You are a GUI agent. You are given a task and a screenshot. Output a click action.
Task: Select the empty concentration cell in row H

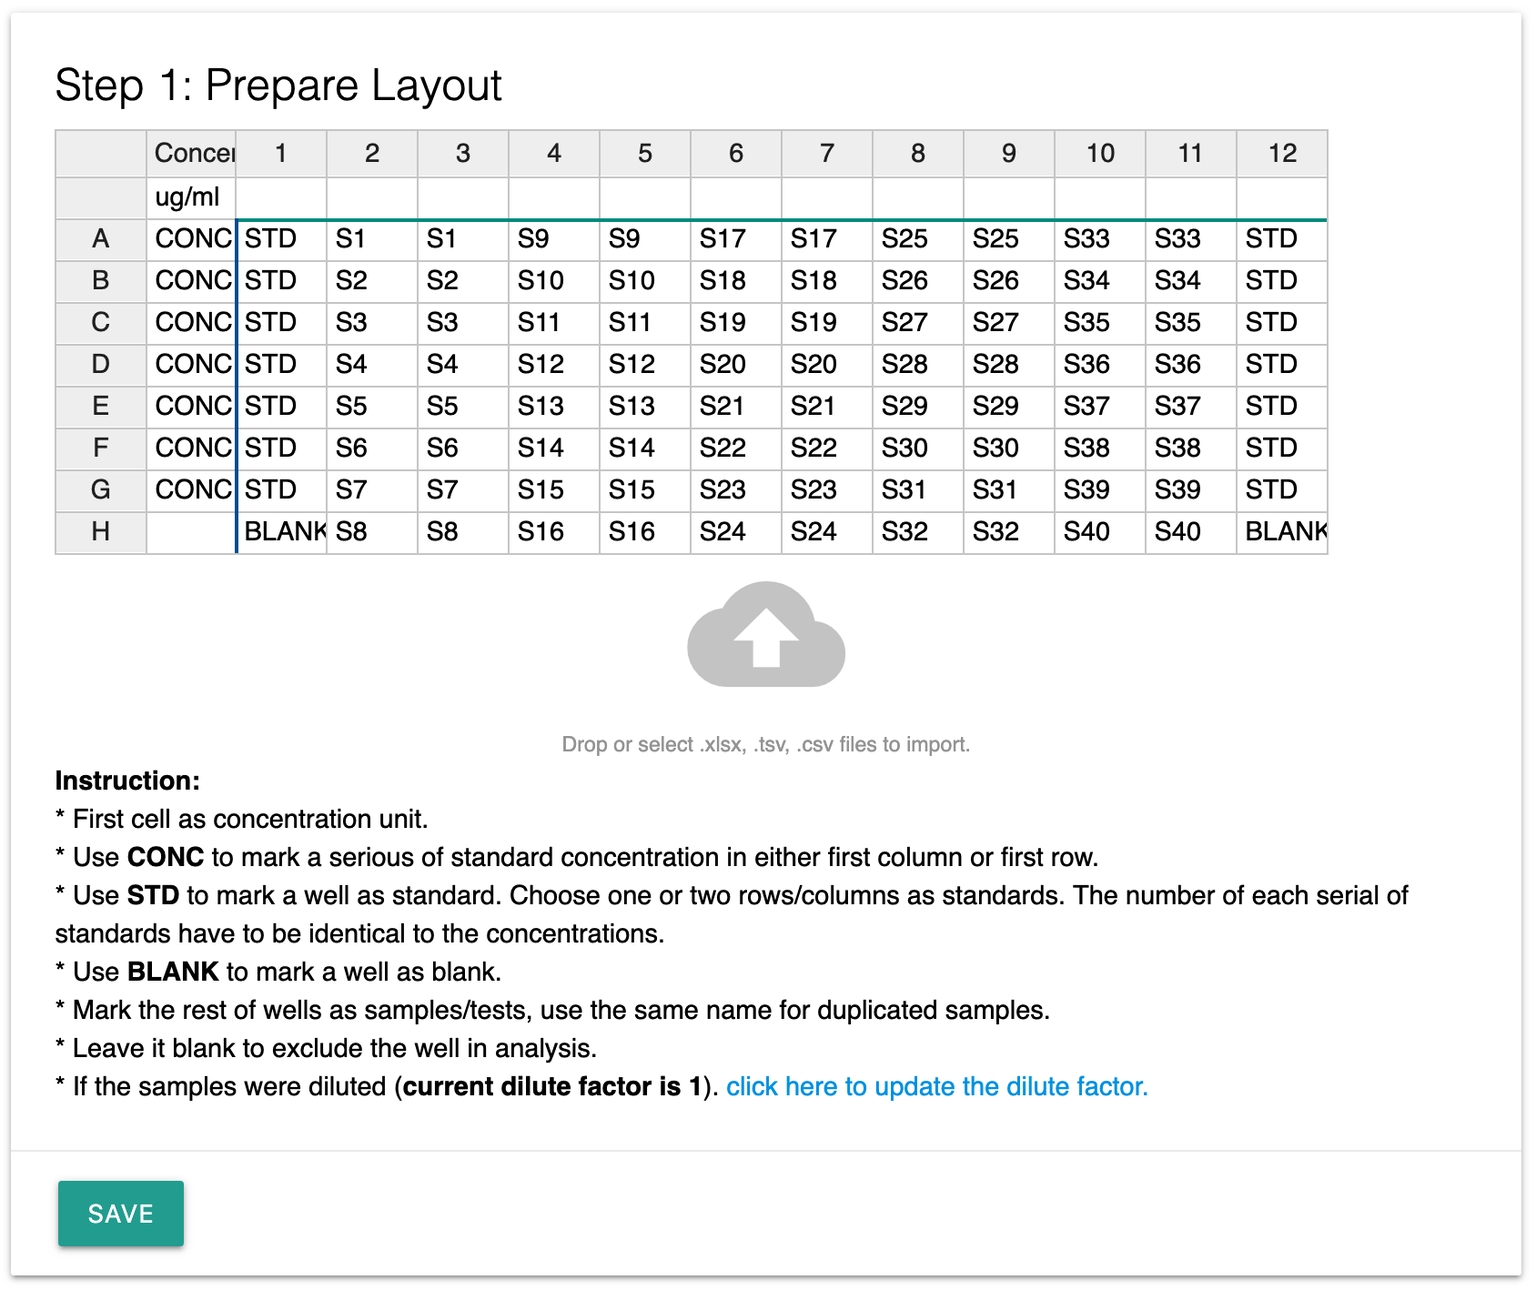(x=191, y=532)
